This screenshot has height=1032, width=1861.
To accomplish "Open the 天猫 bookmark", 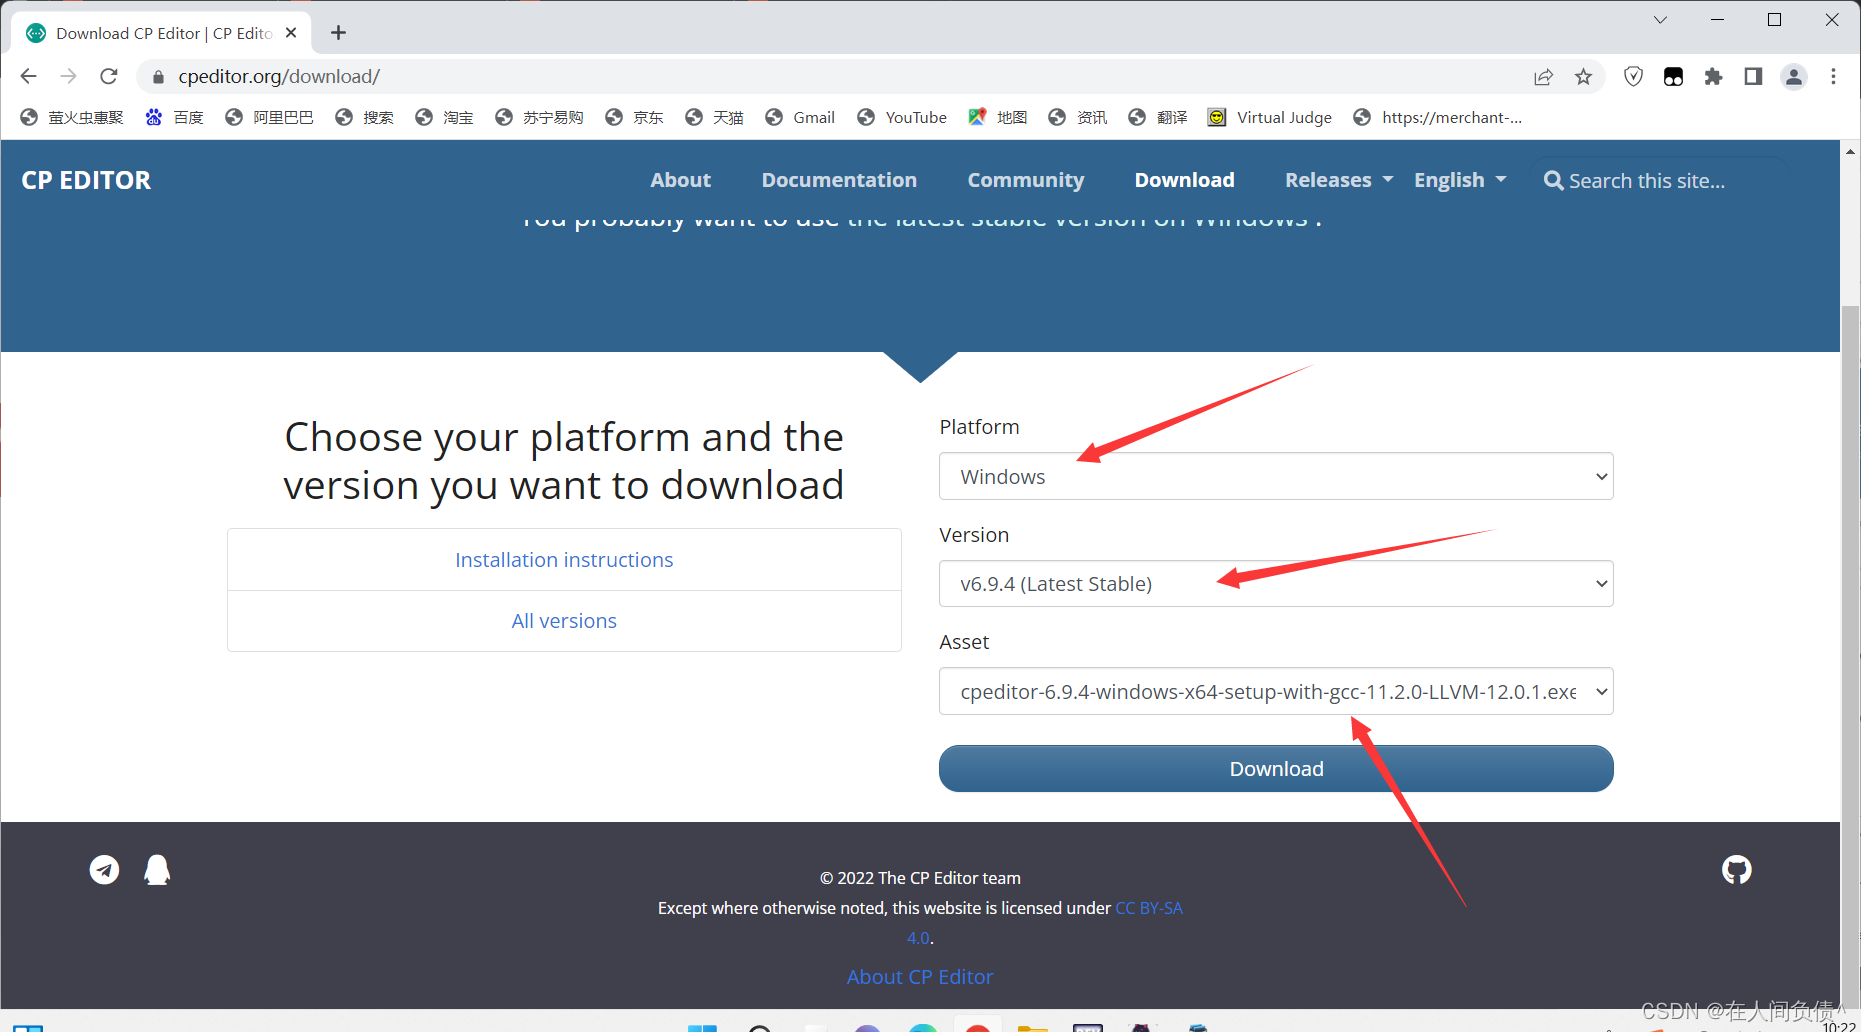I will point(715,118).
